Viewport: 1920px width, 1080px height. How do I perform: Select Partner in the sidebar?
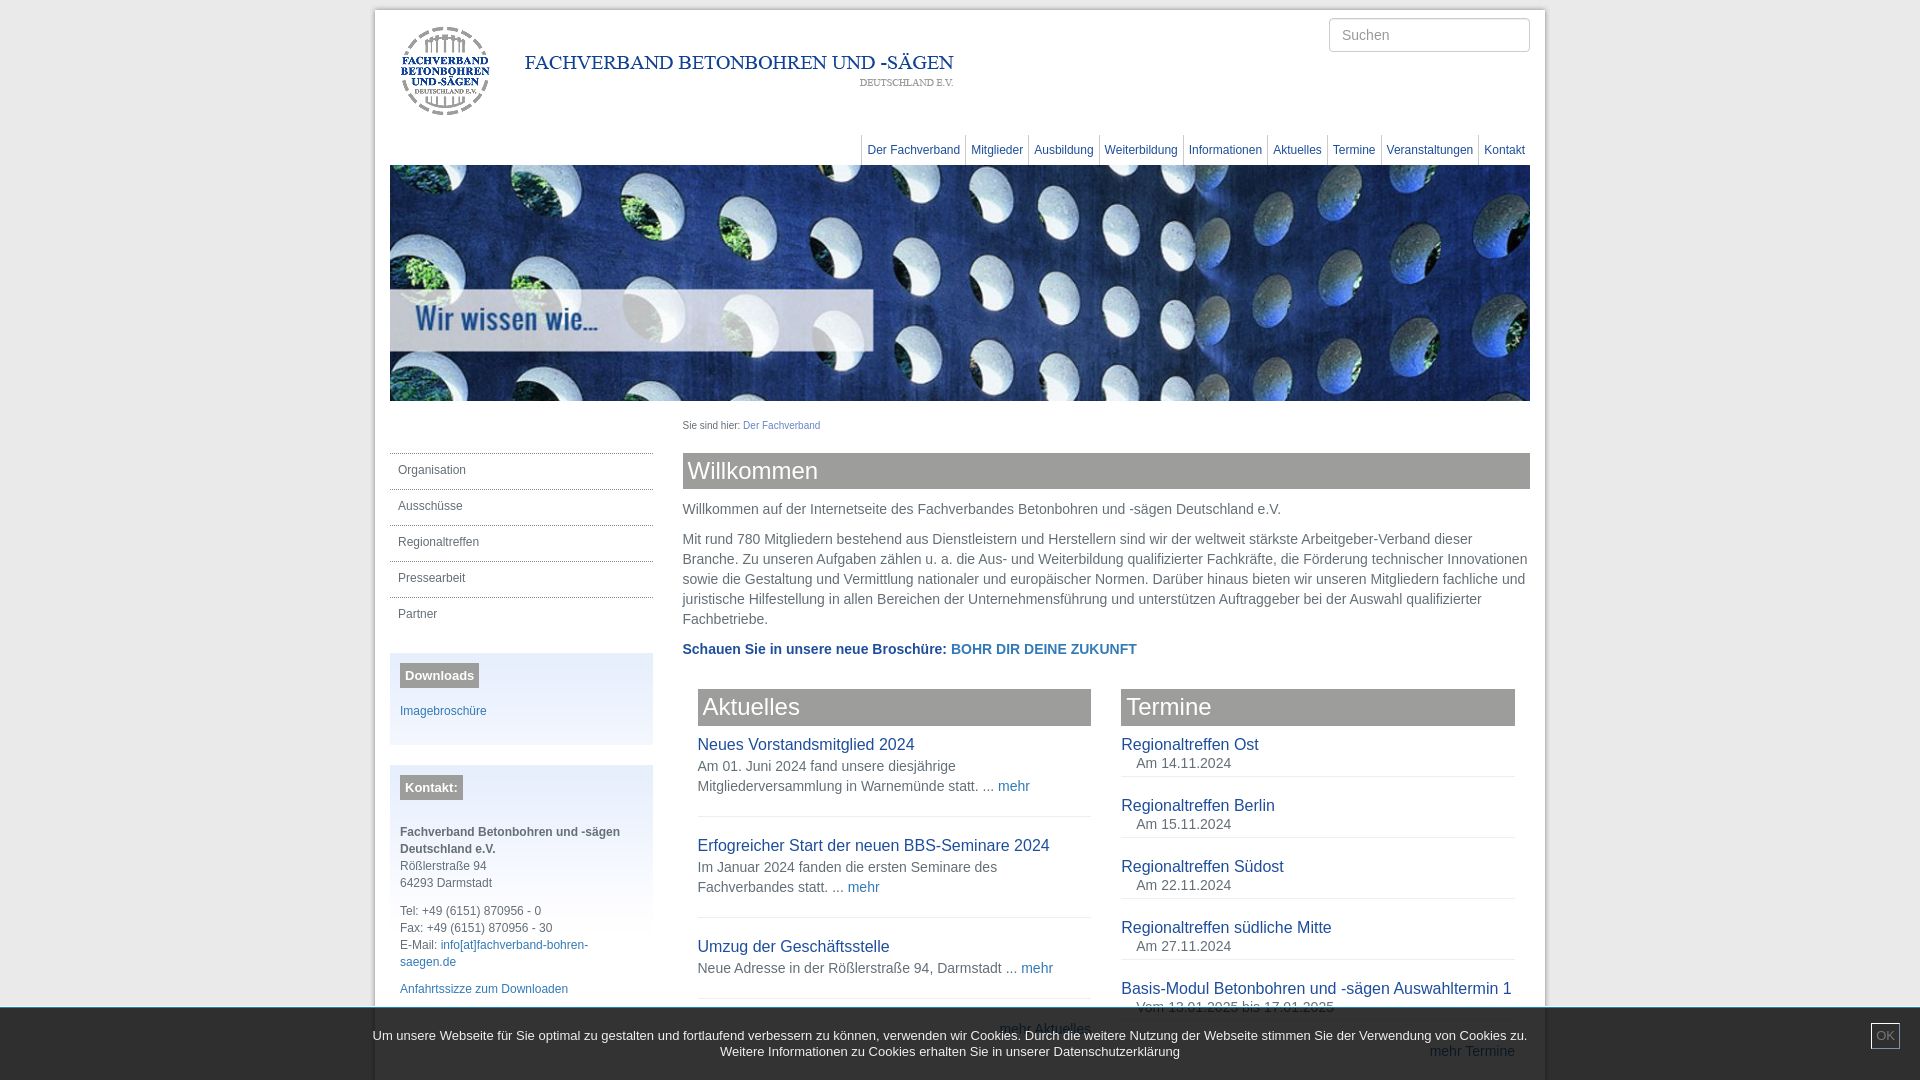(x=521, y=615)
